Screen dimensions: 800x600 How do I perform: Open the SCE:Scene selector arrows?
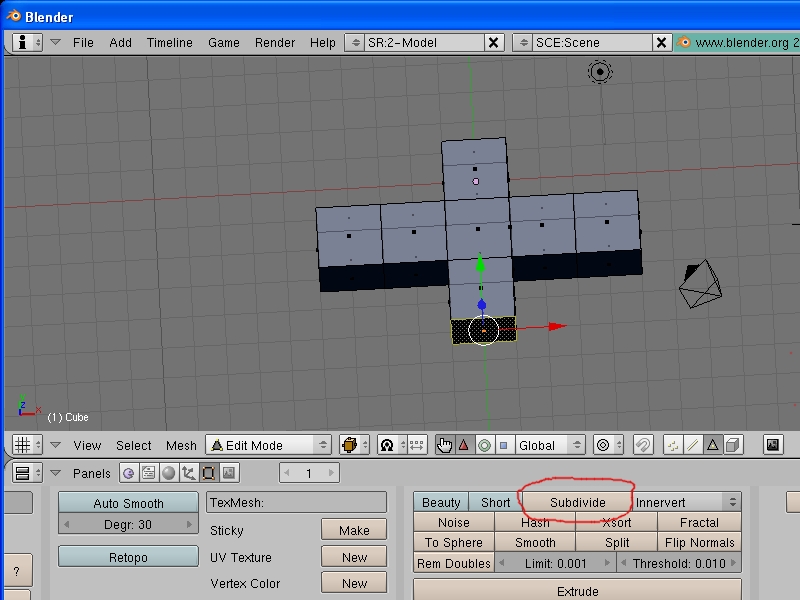(523, 42)
